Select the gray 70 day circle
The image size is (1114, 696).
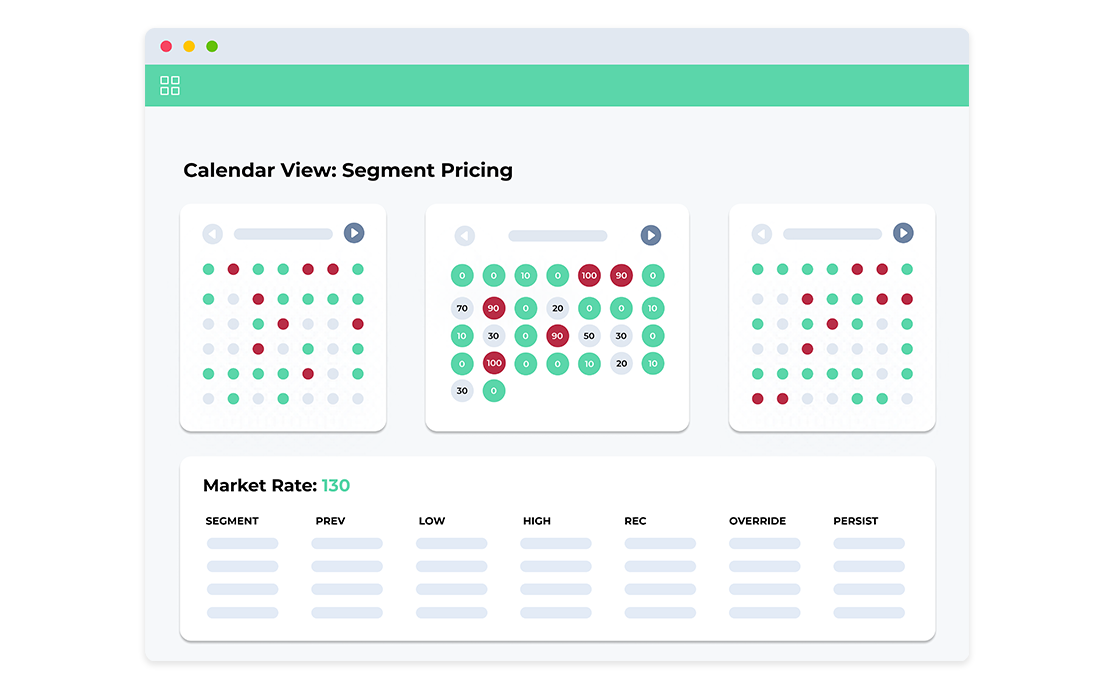point(461,309)
